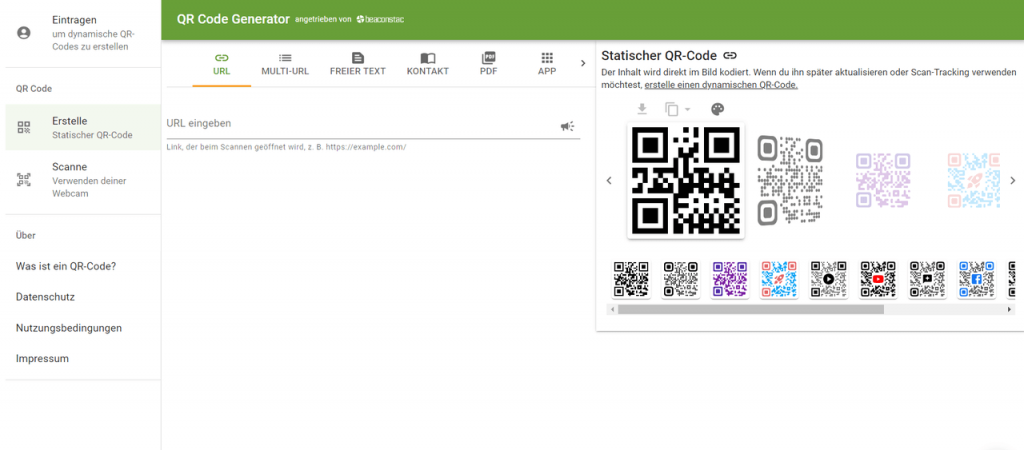Choose the blue rocket QR template thumbnail
This screenshot has height=450, width=1024.
[x=779, y=280]
